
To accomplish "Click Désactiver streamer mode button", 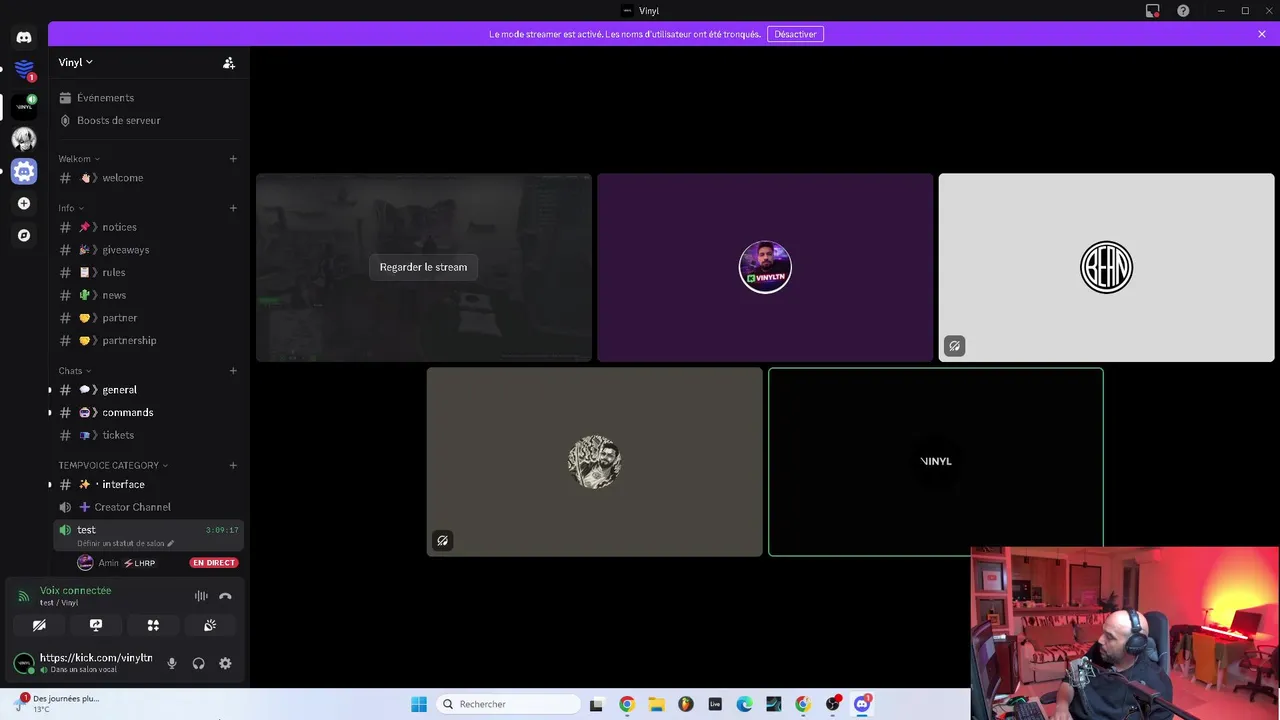I will tap(795, 34).
